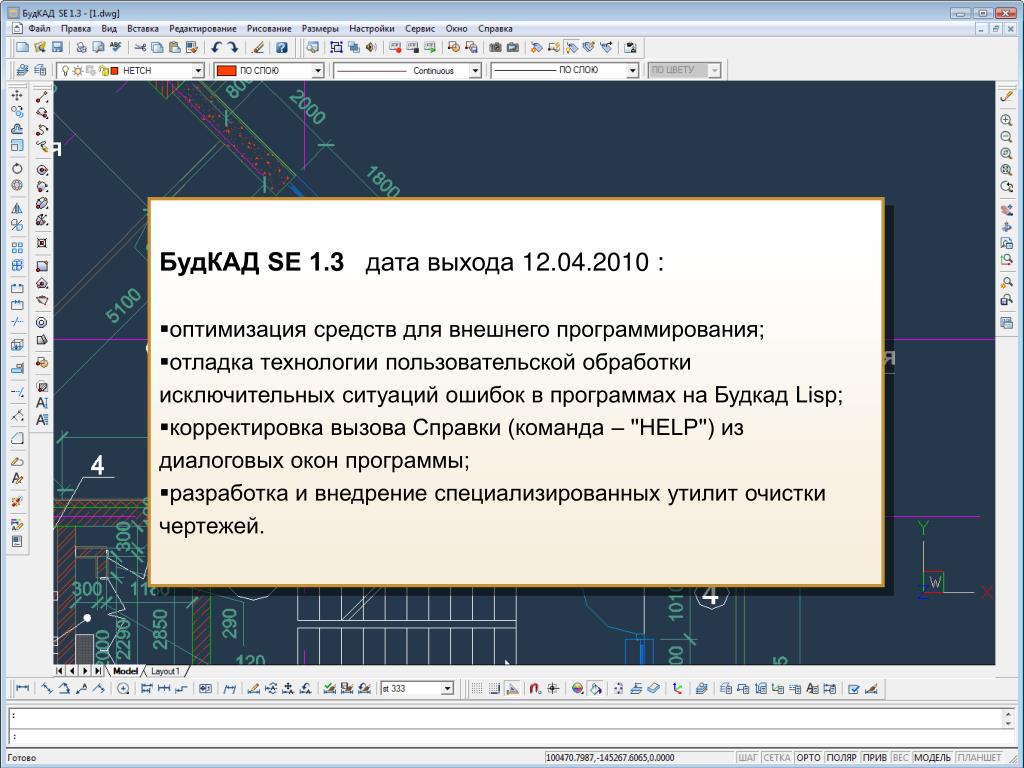Select the Line drawing tool
Screen dimensions: 1024x768
[42, 97]
